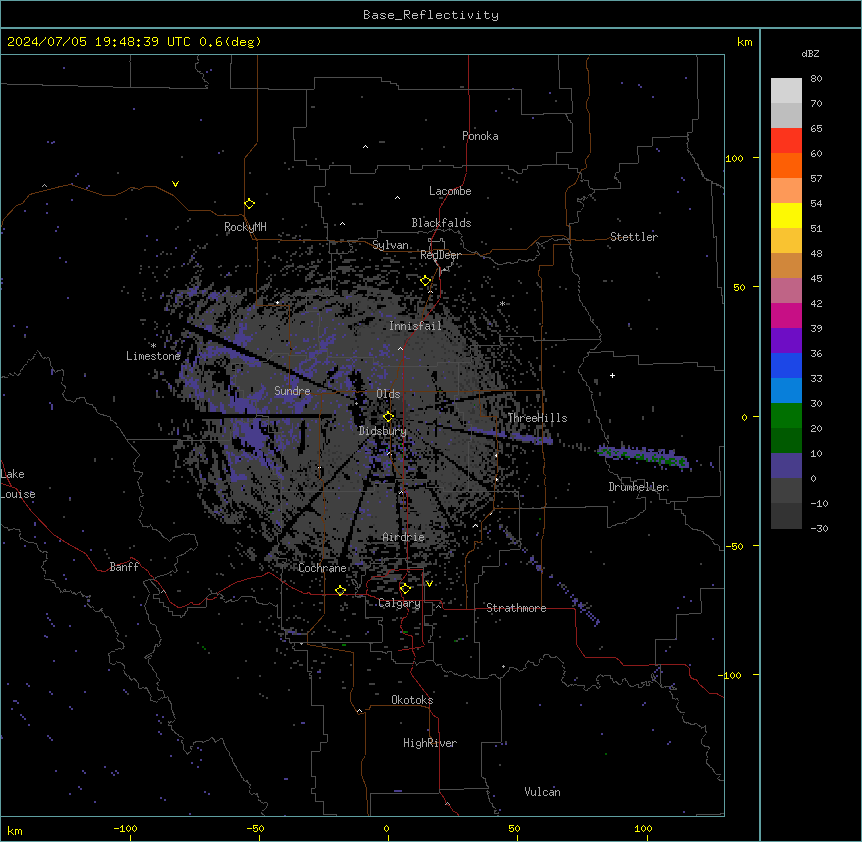This screenshot has width=862, height=842.
Task: Click the HighRiver town label
Action: click(430, 743)
